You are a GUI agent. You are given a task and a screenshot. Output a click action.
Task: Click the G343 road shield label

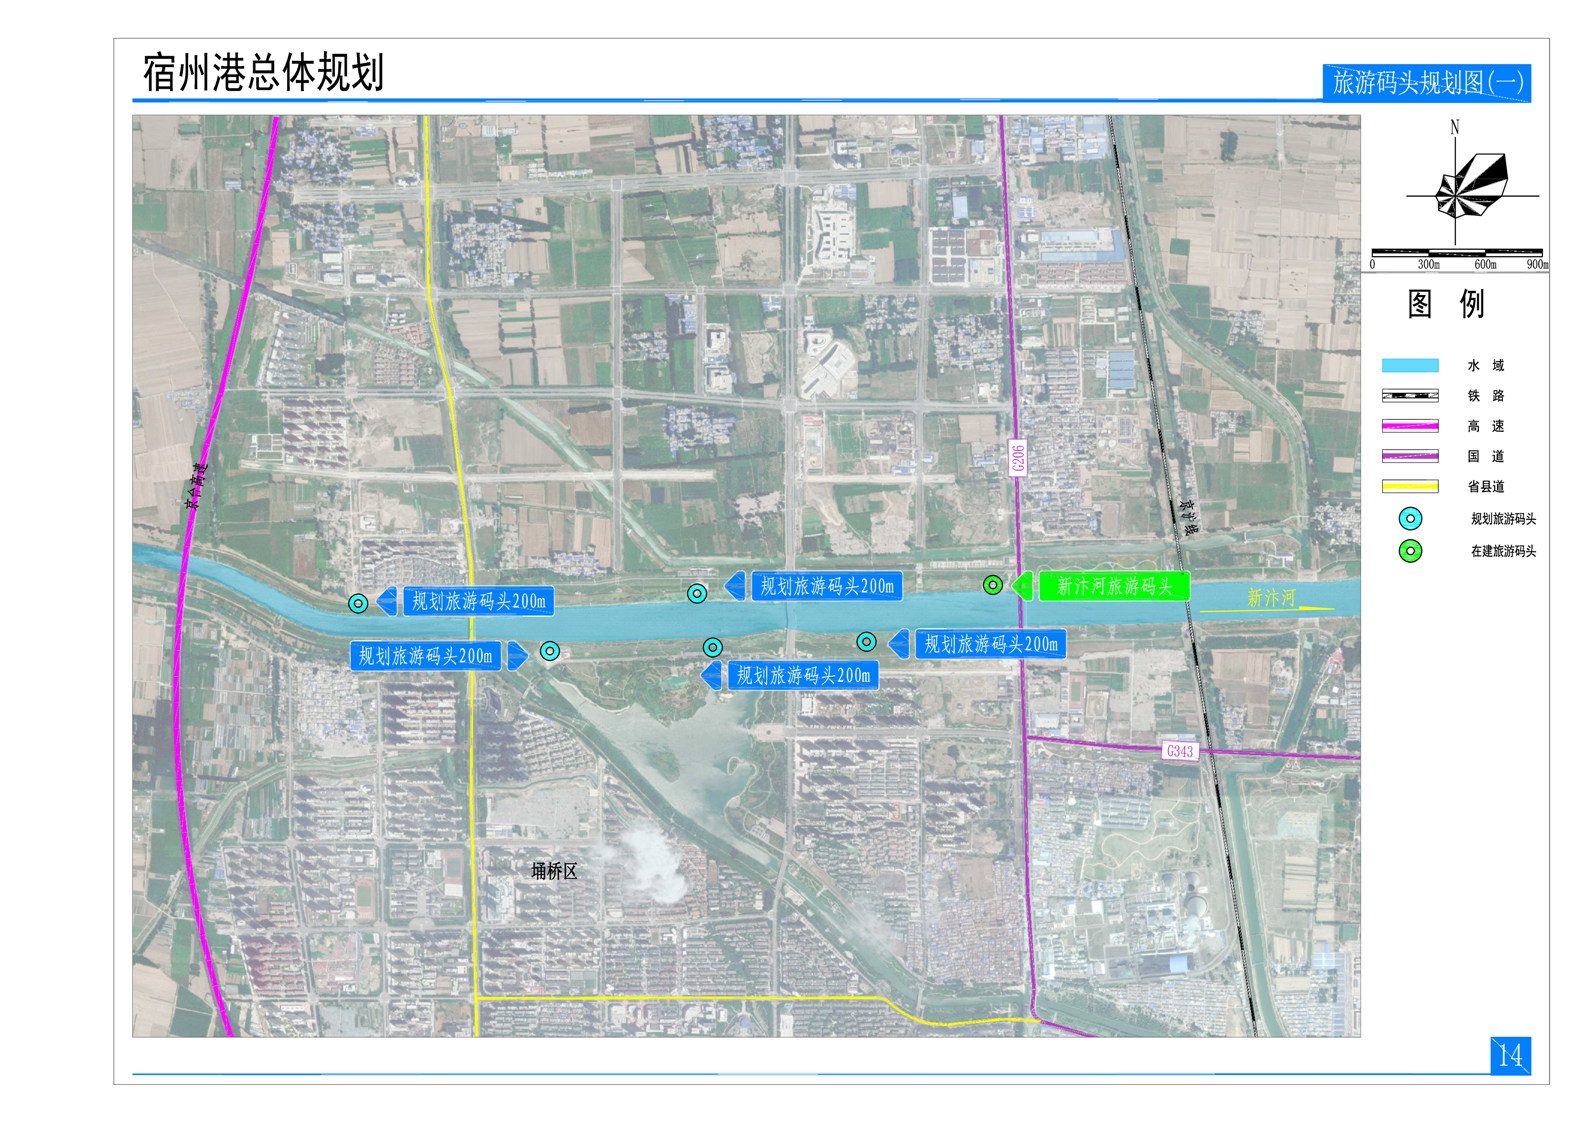click(1179, 751)
